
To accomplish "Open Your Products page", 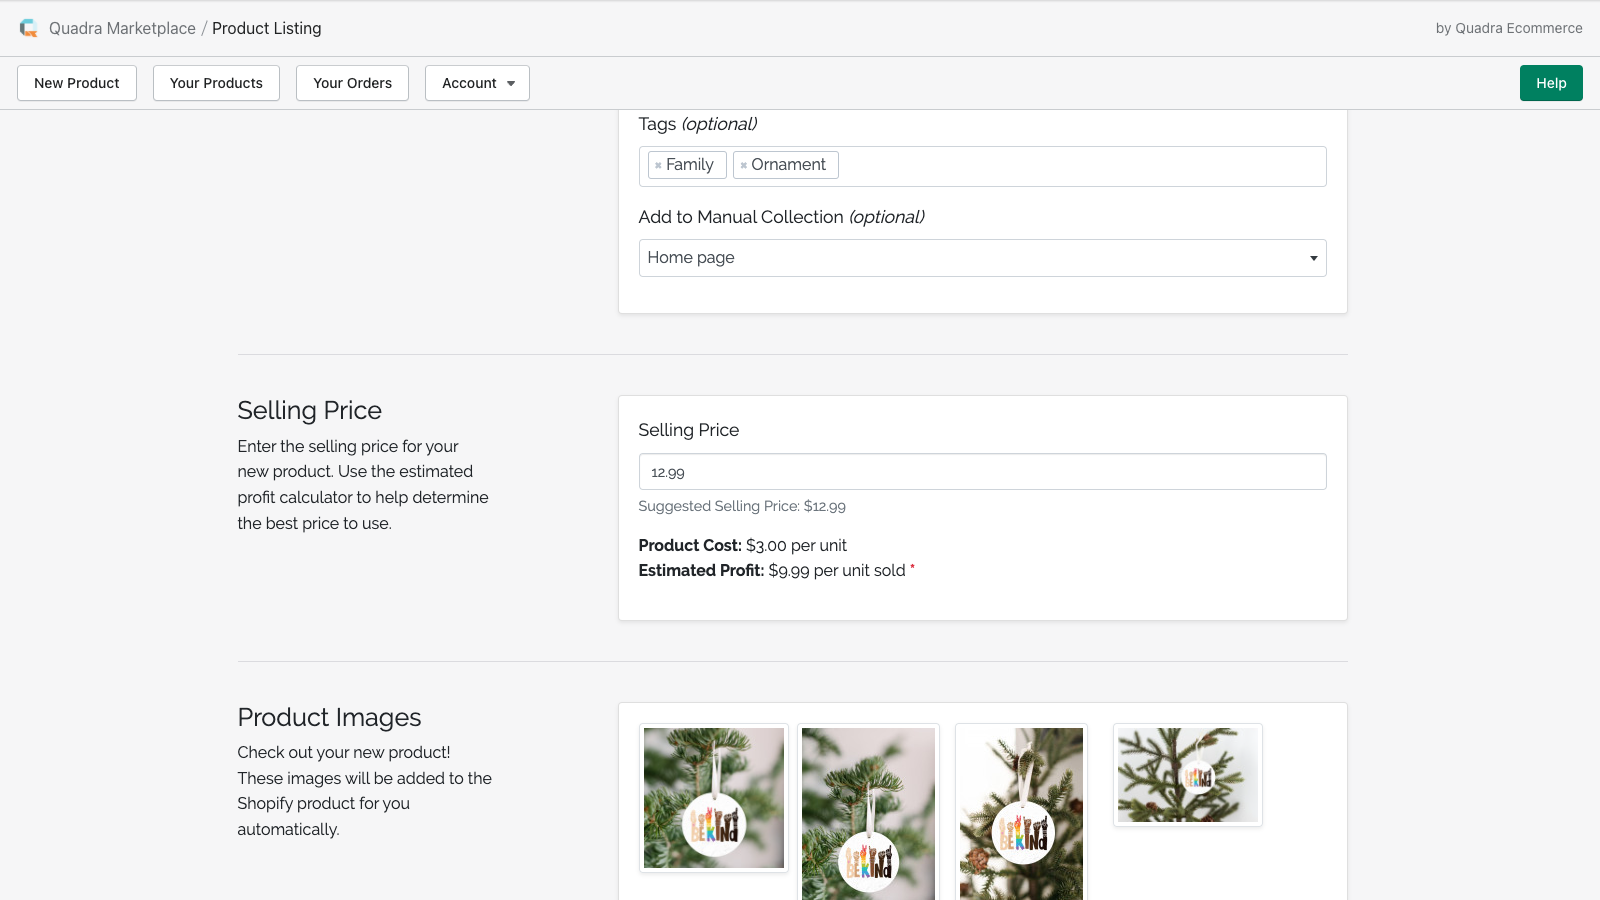I will [x=216, y=83].
